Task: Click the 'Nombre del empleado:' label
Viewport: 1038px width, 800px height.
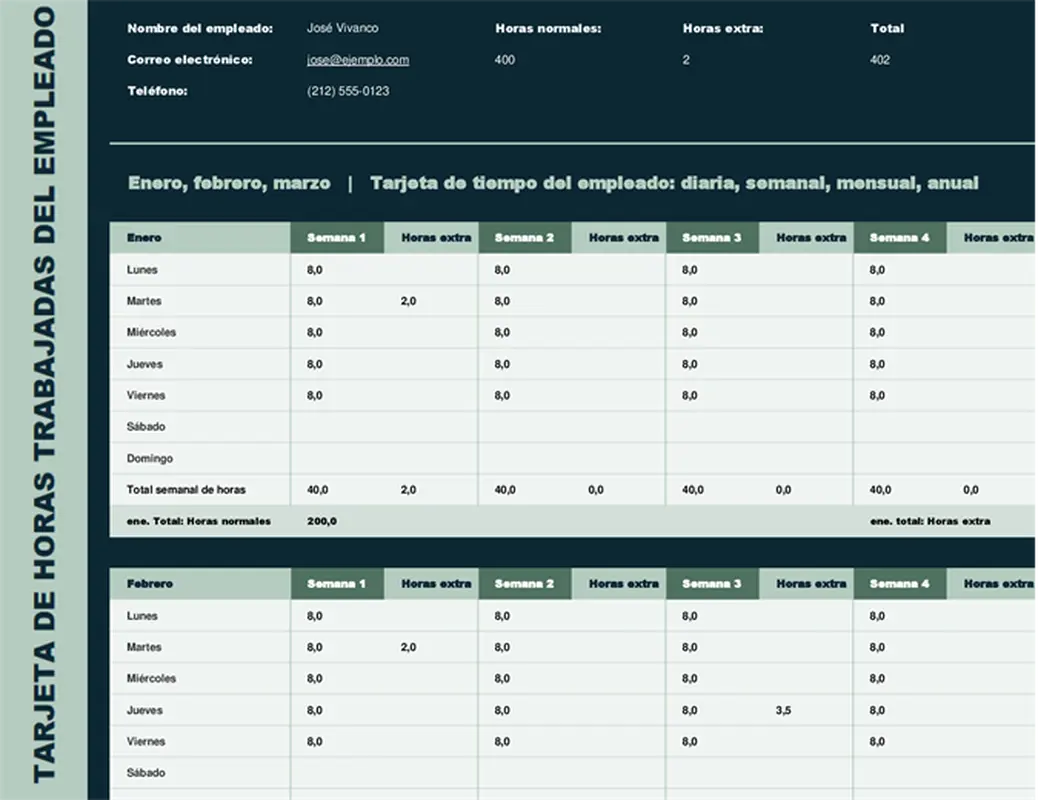Action: click(200, 28)
